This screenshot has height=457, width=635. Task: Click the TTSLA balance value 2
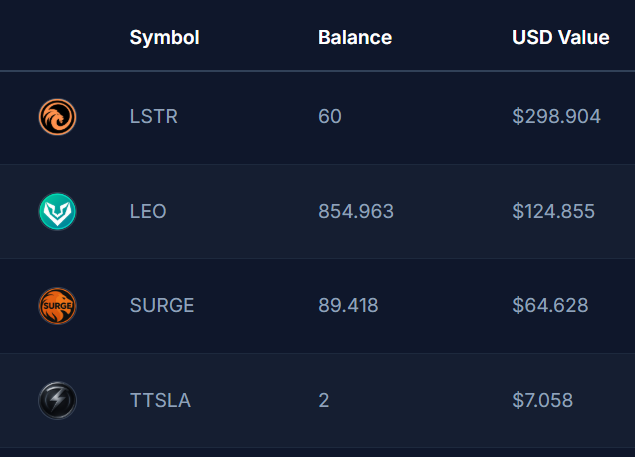point(323,400)
